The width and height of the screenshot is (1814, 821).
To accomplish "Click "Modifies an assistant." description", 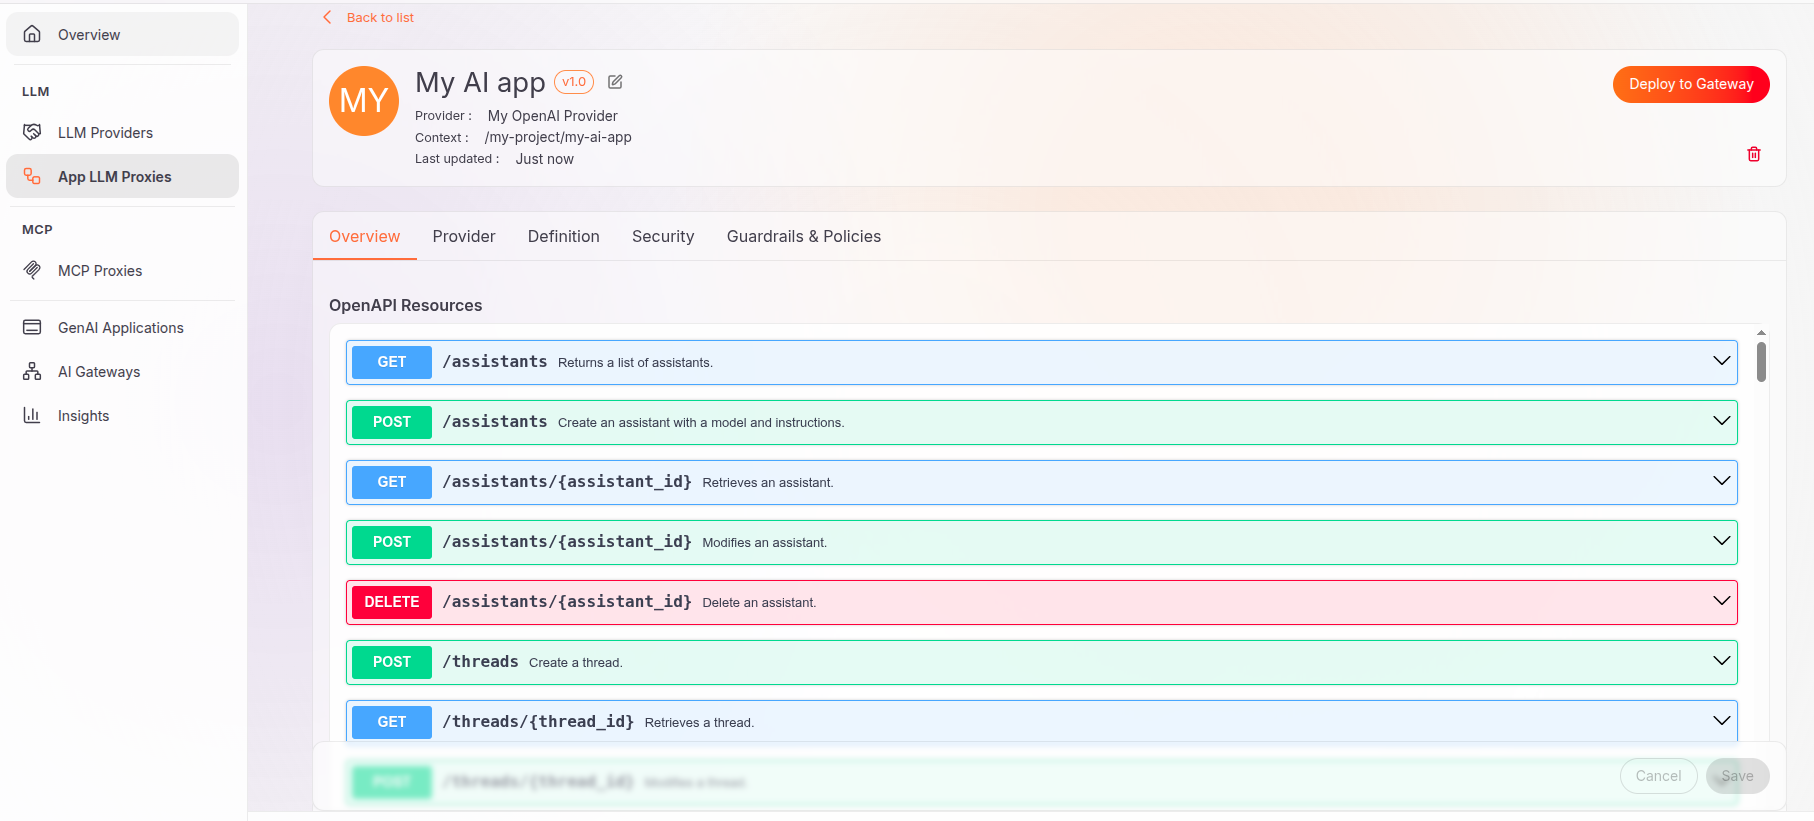I will (765, 542).
